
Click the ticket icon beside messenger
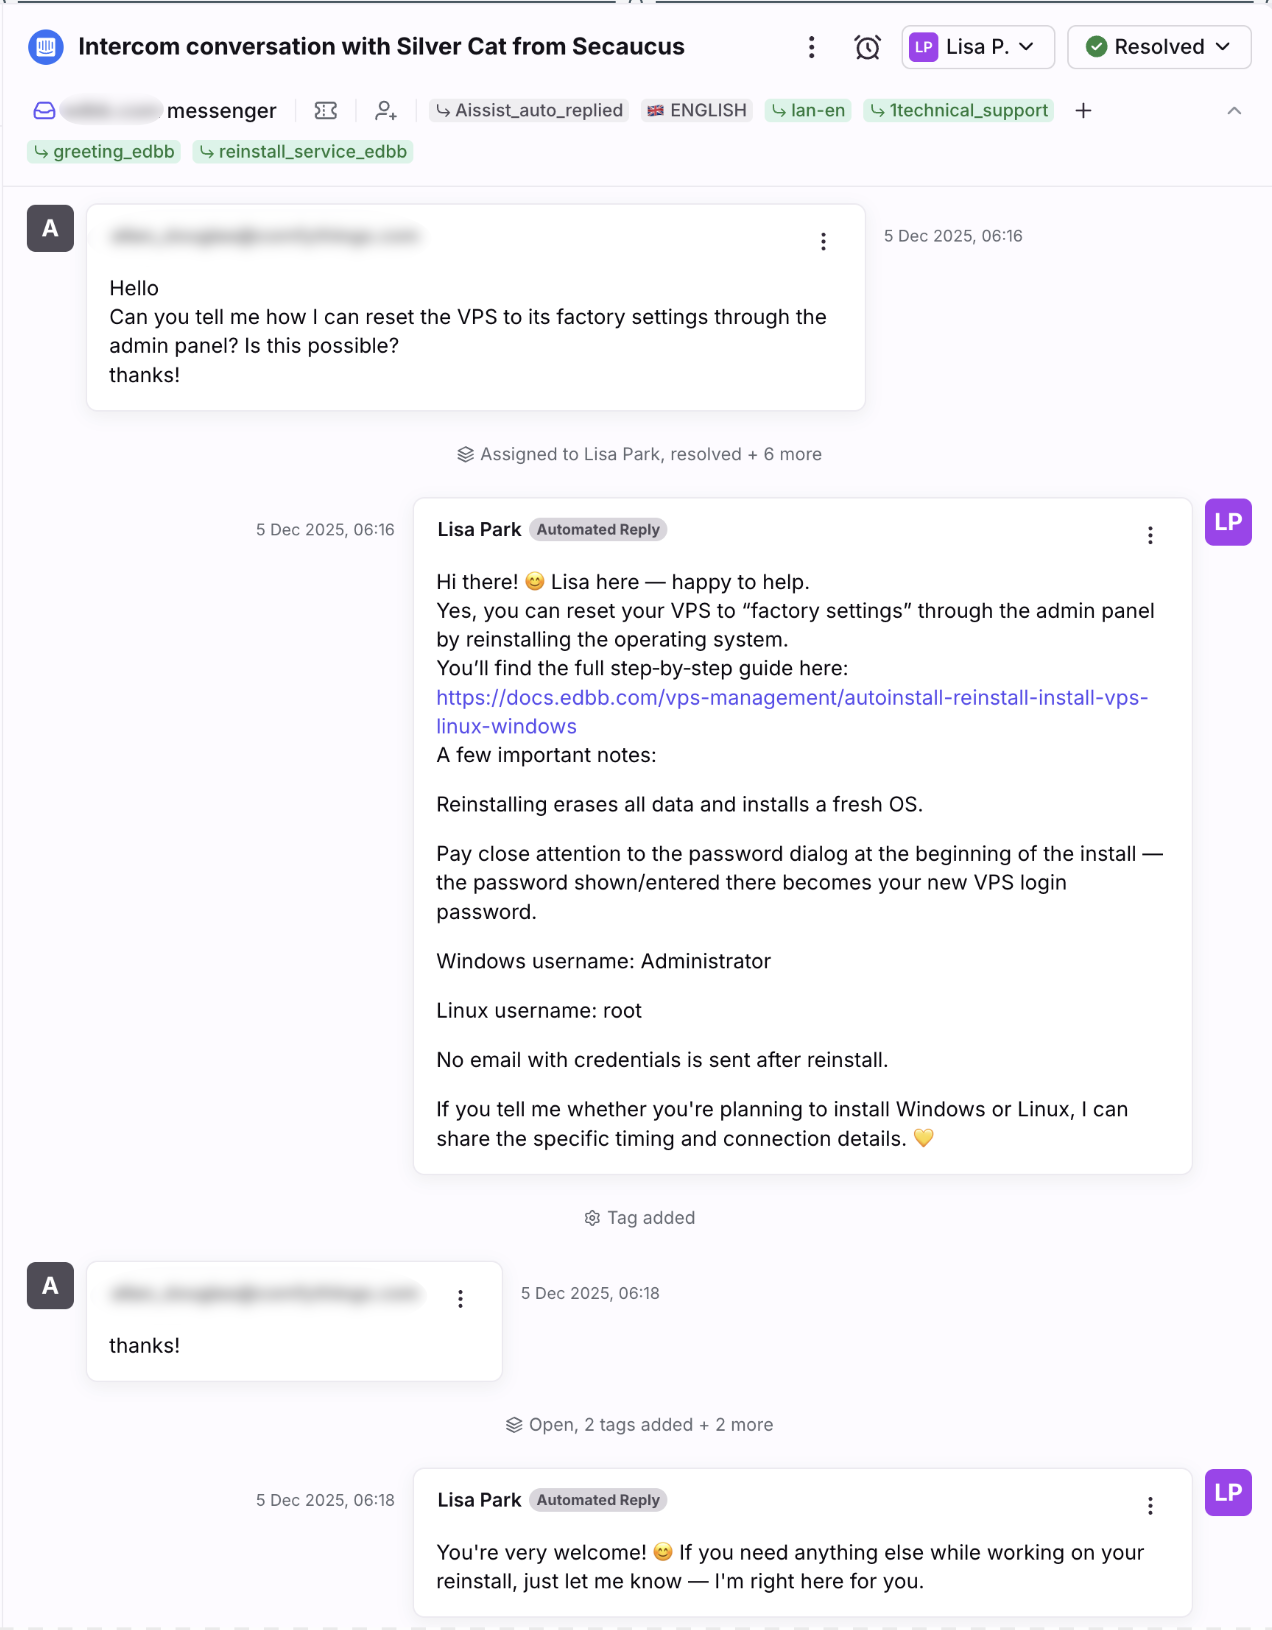point(326,111)
